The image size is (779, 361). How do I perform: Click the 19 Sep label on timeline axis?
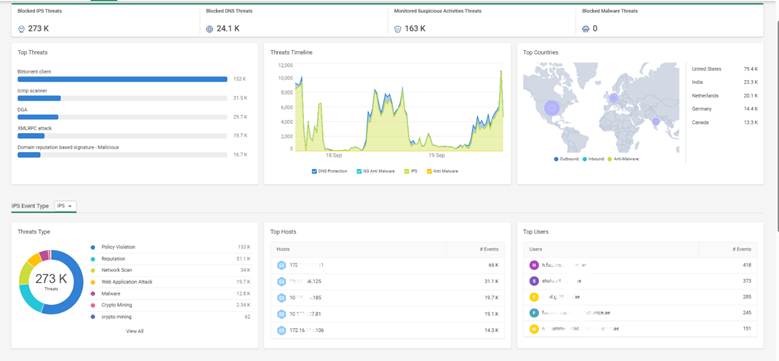437,155
